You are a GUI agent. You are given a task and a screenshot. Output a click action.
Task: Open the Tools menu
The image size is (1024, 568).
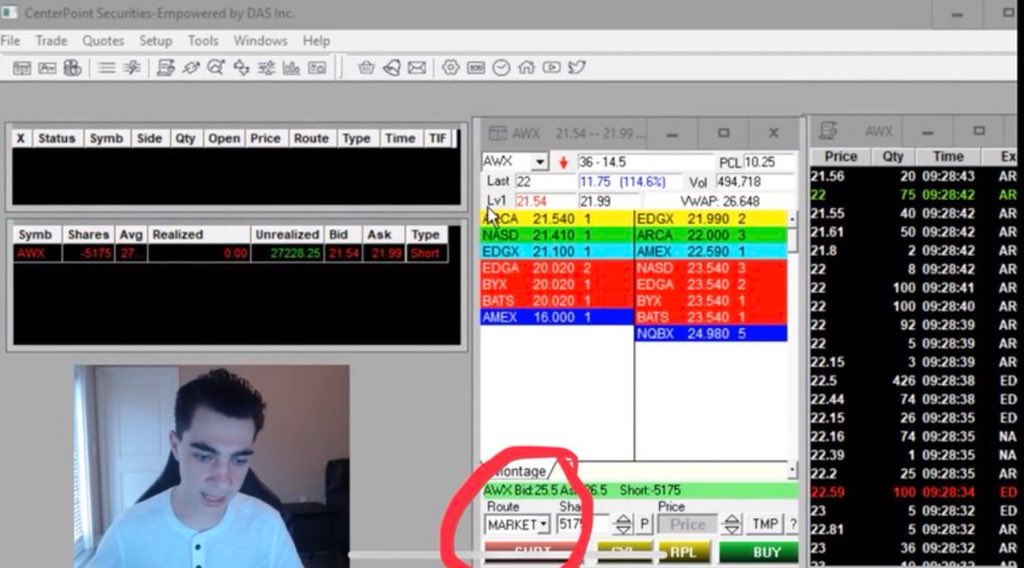pos(203,40)
